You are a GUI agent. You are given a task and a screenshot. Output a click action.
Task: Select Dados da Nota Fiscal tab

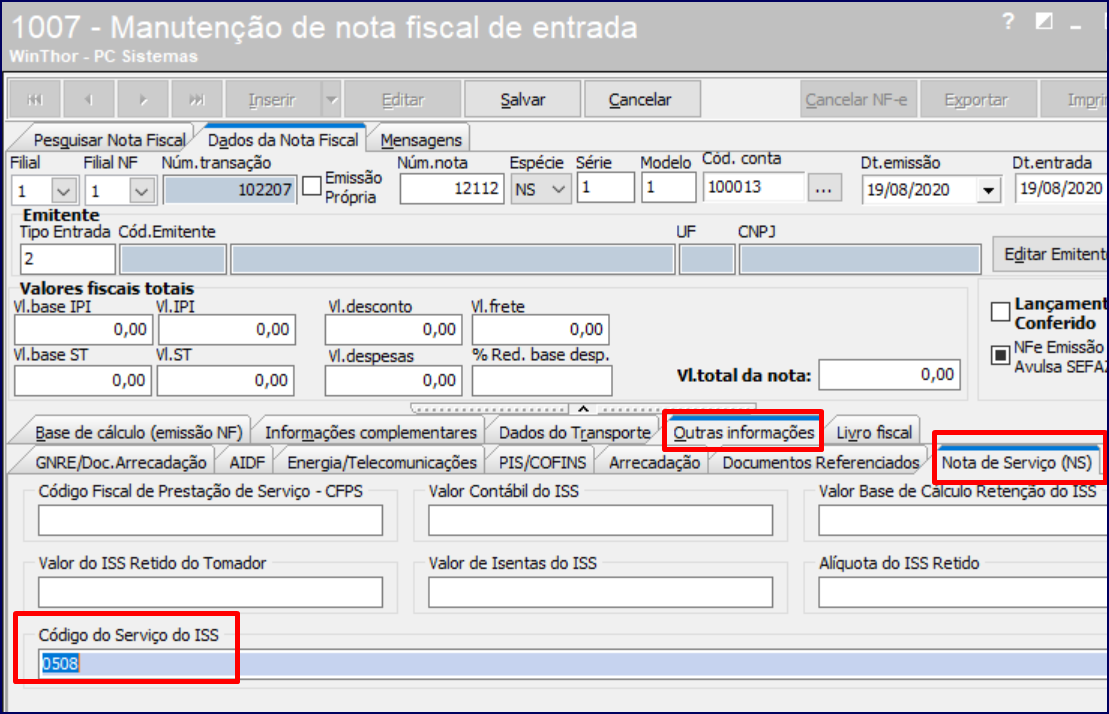click(283, 139)
